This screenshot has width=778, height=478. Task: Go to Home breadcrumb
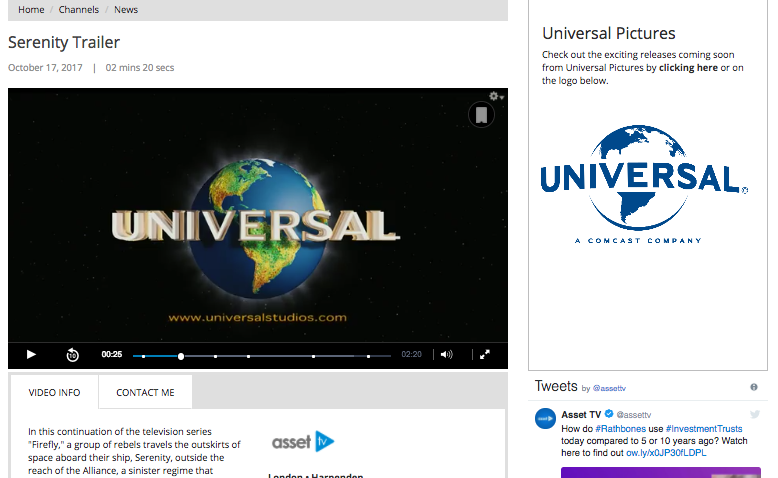pyautogui.click(x=31, y=9)
